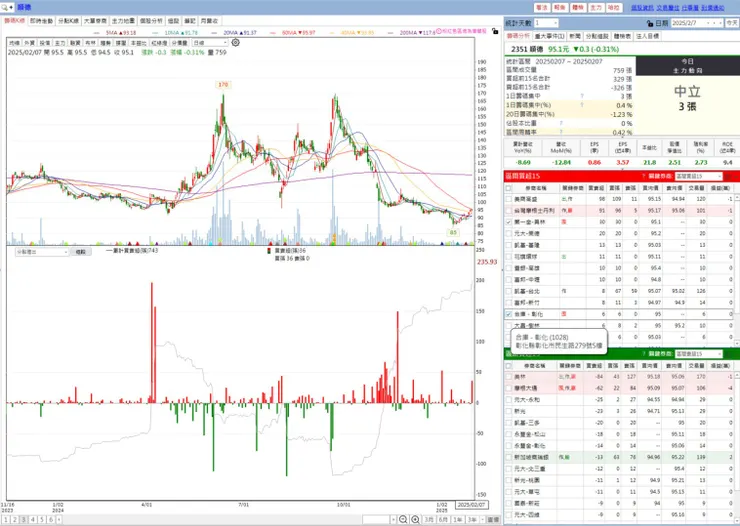Click the 200MA legend color line
This screenshot has width=740, height=526.
391,33
